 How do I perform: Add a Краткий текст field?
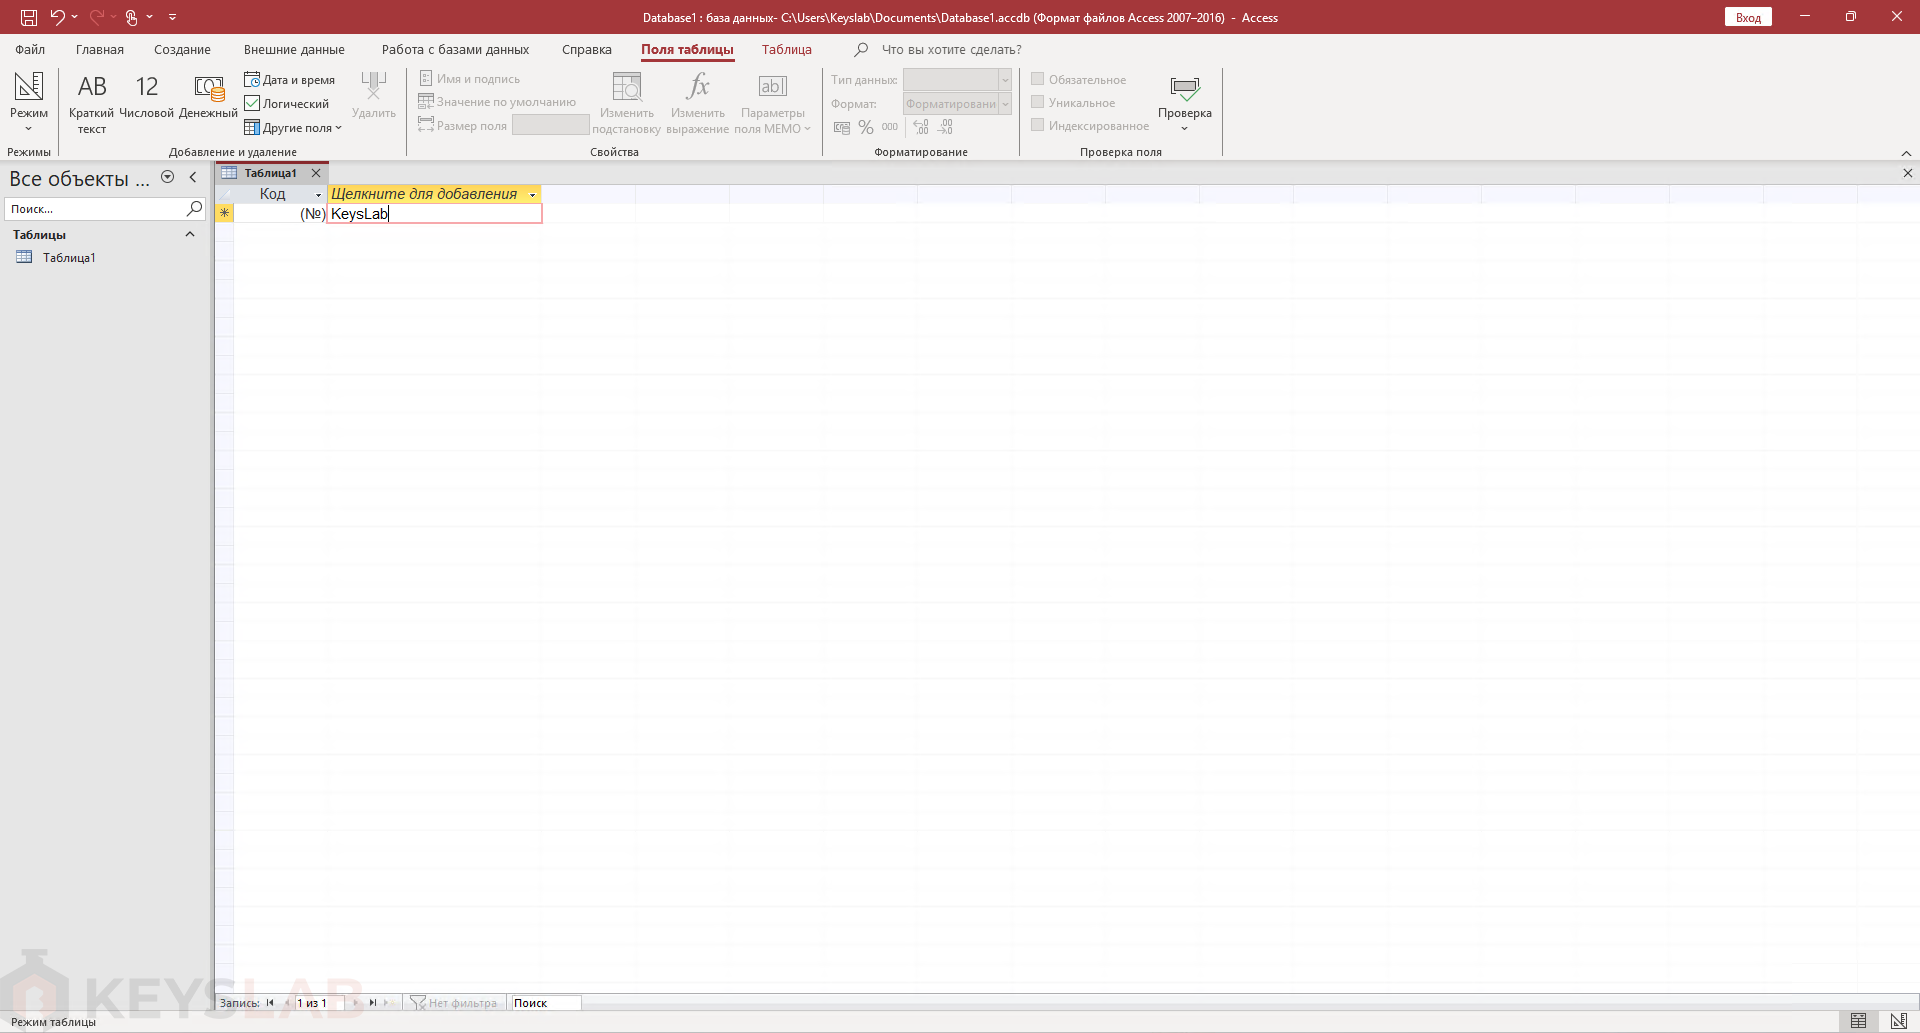pyautogui.click(x=92, y=103)
